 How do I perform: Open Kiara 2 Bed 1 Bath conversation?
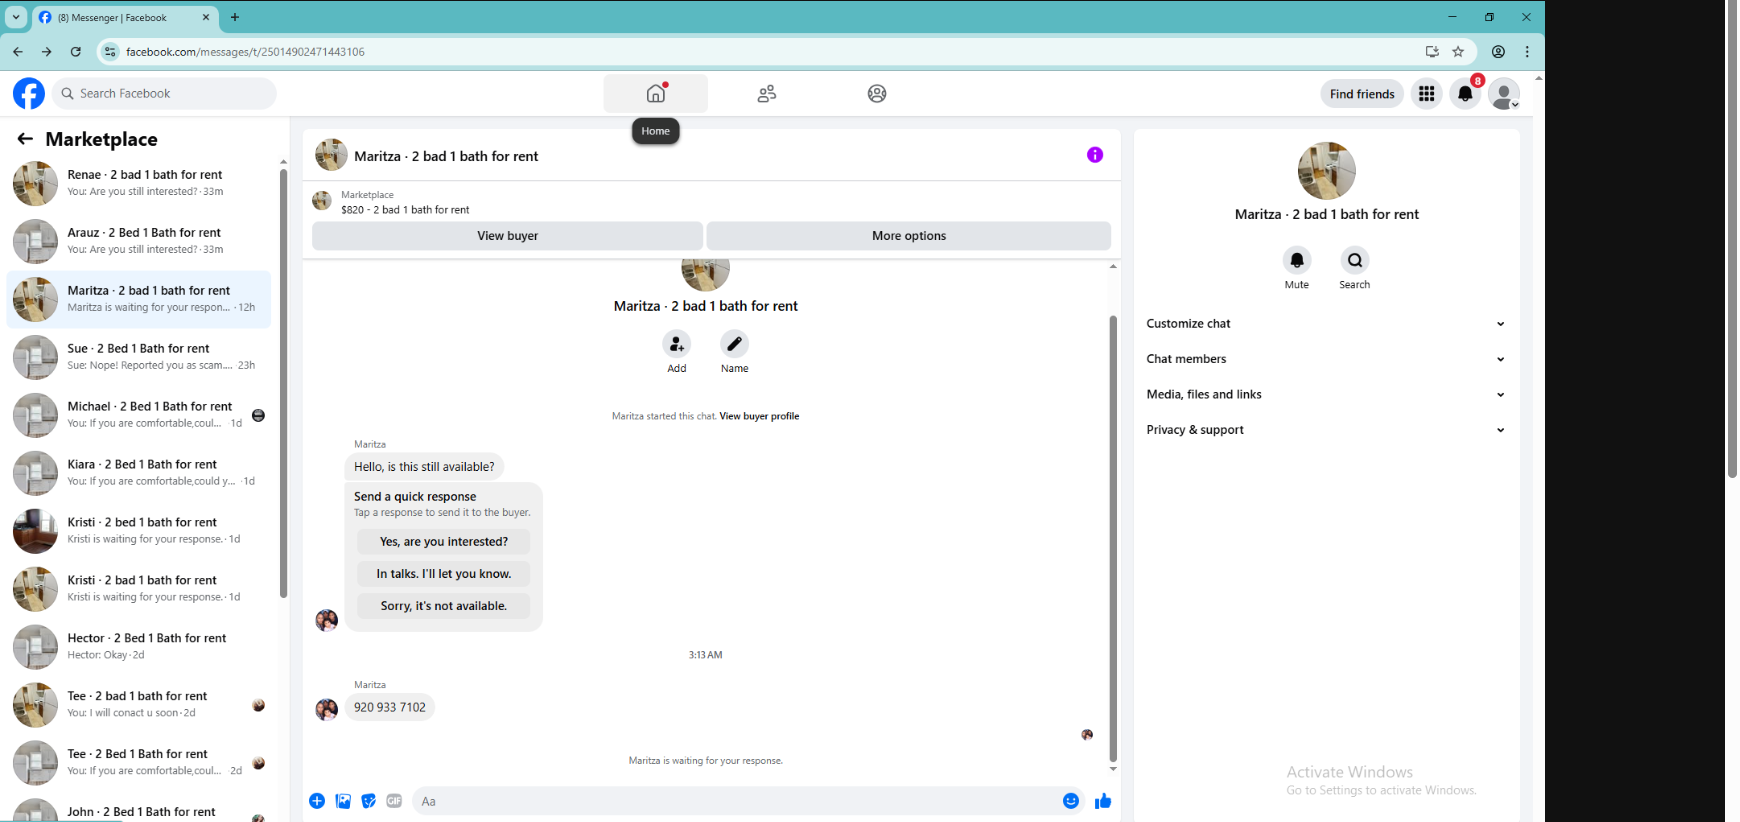pyautogui.click(x=139, y=473)
